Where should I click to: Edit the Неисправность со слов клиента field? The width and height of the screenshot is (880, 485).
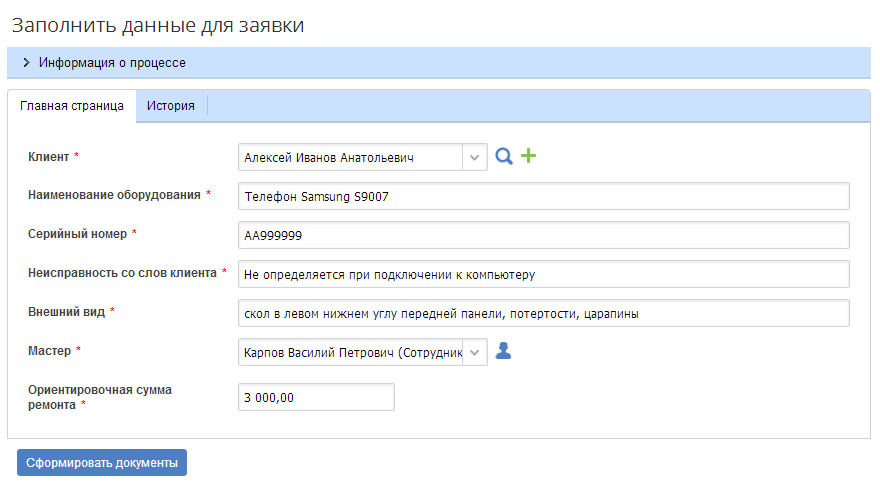pyautogui.click(x=543, y=274)
